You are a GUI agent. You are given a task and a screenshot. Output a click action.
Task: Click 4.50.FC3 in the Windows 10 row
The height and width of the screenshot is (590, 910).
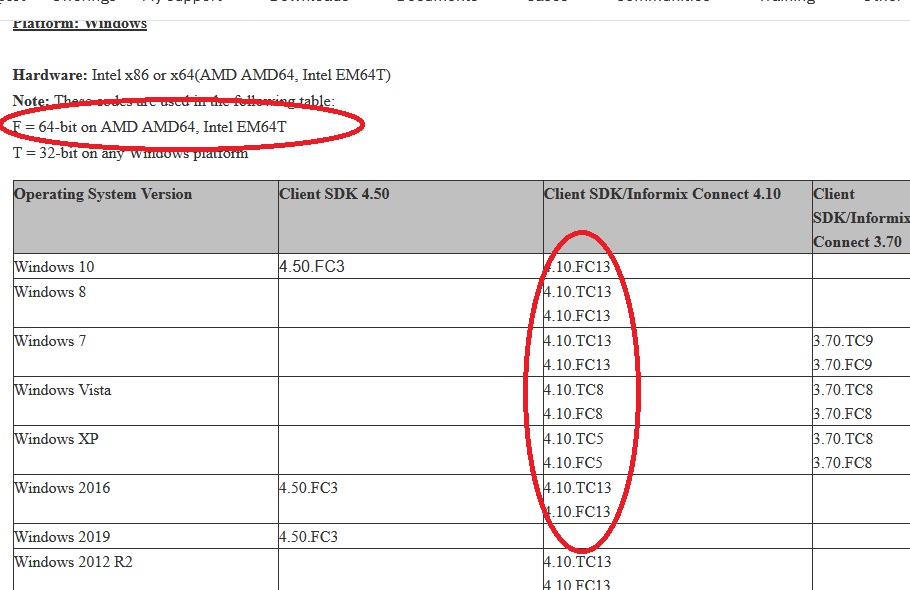tap(312, 266)
